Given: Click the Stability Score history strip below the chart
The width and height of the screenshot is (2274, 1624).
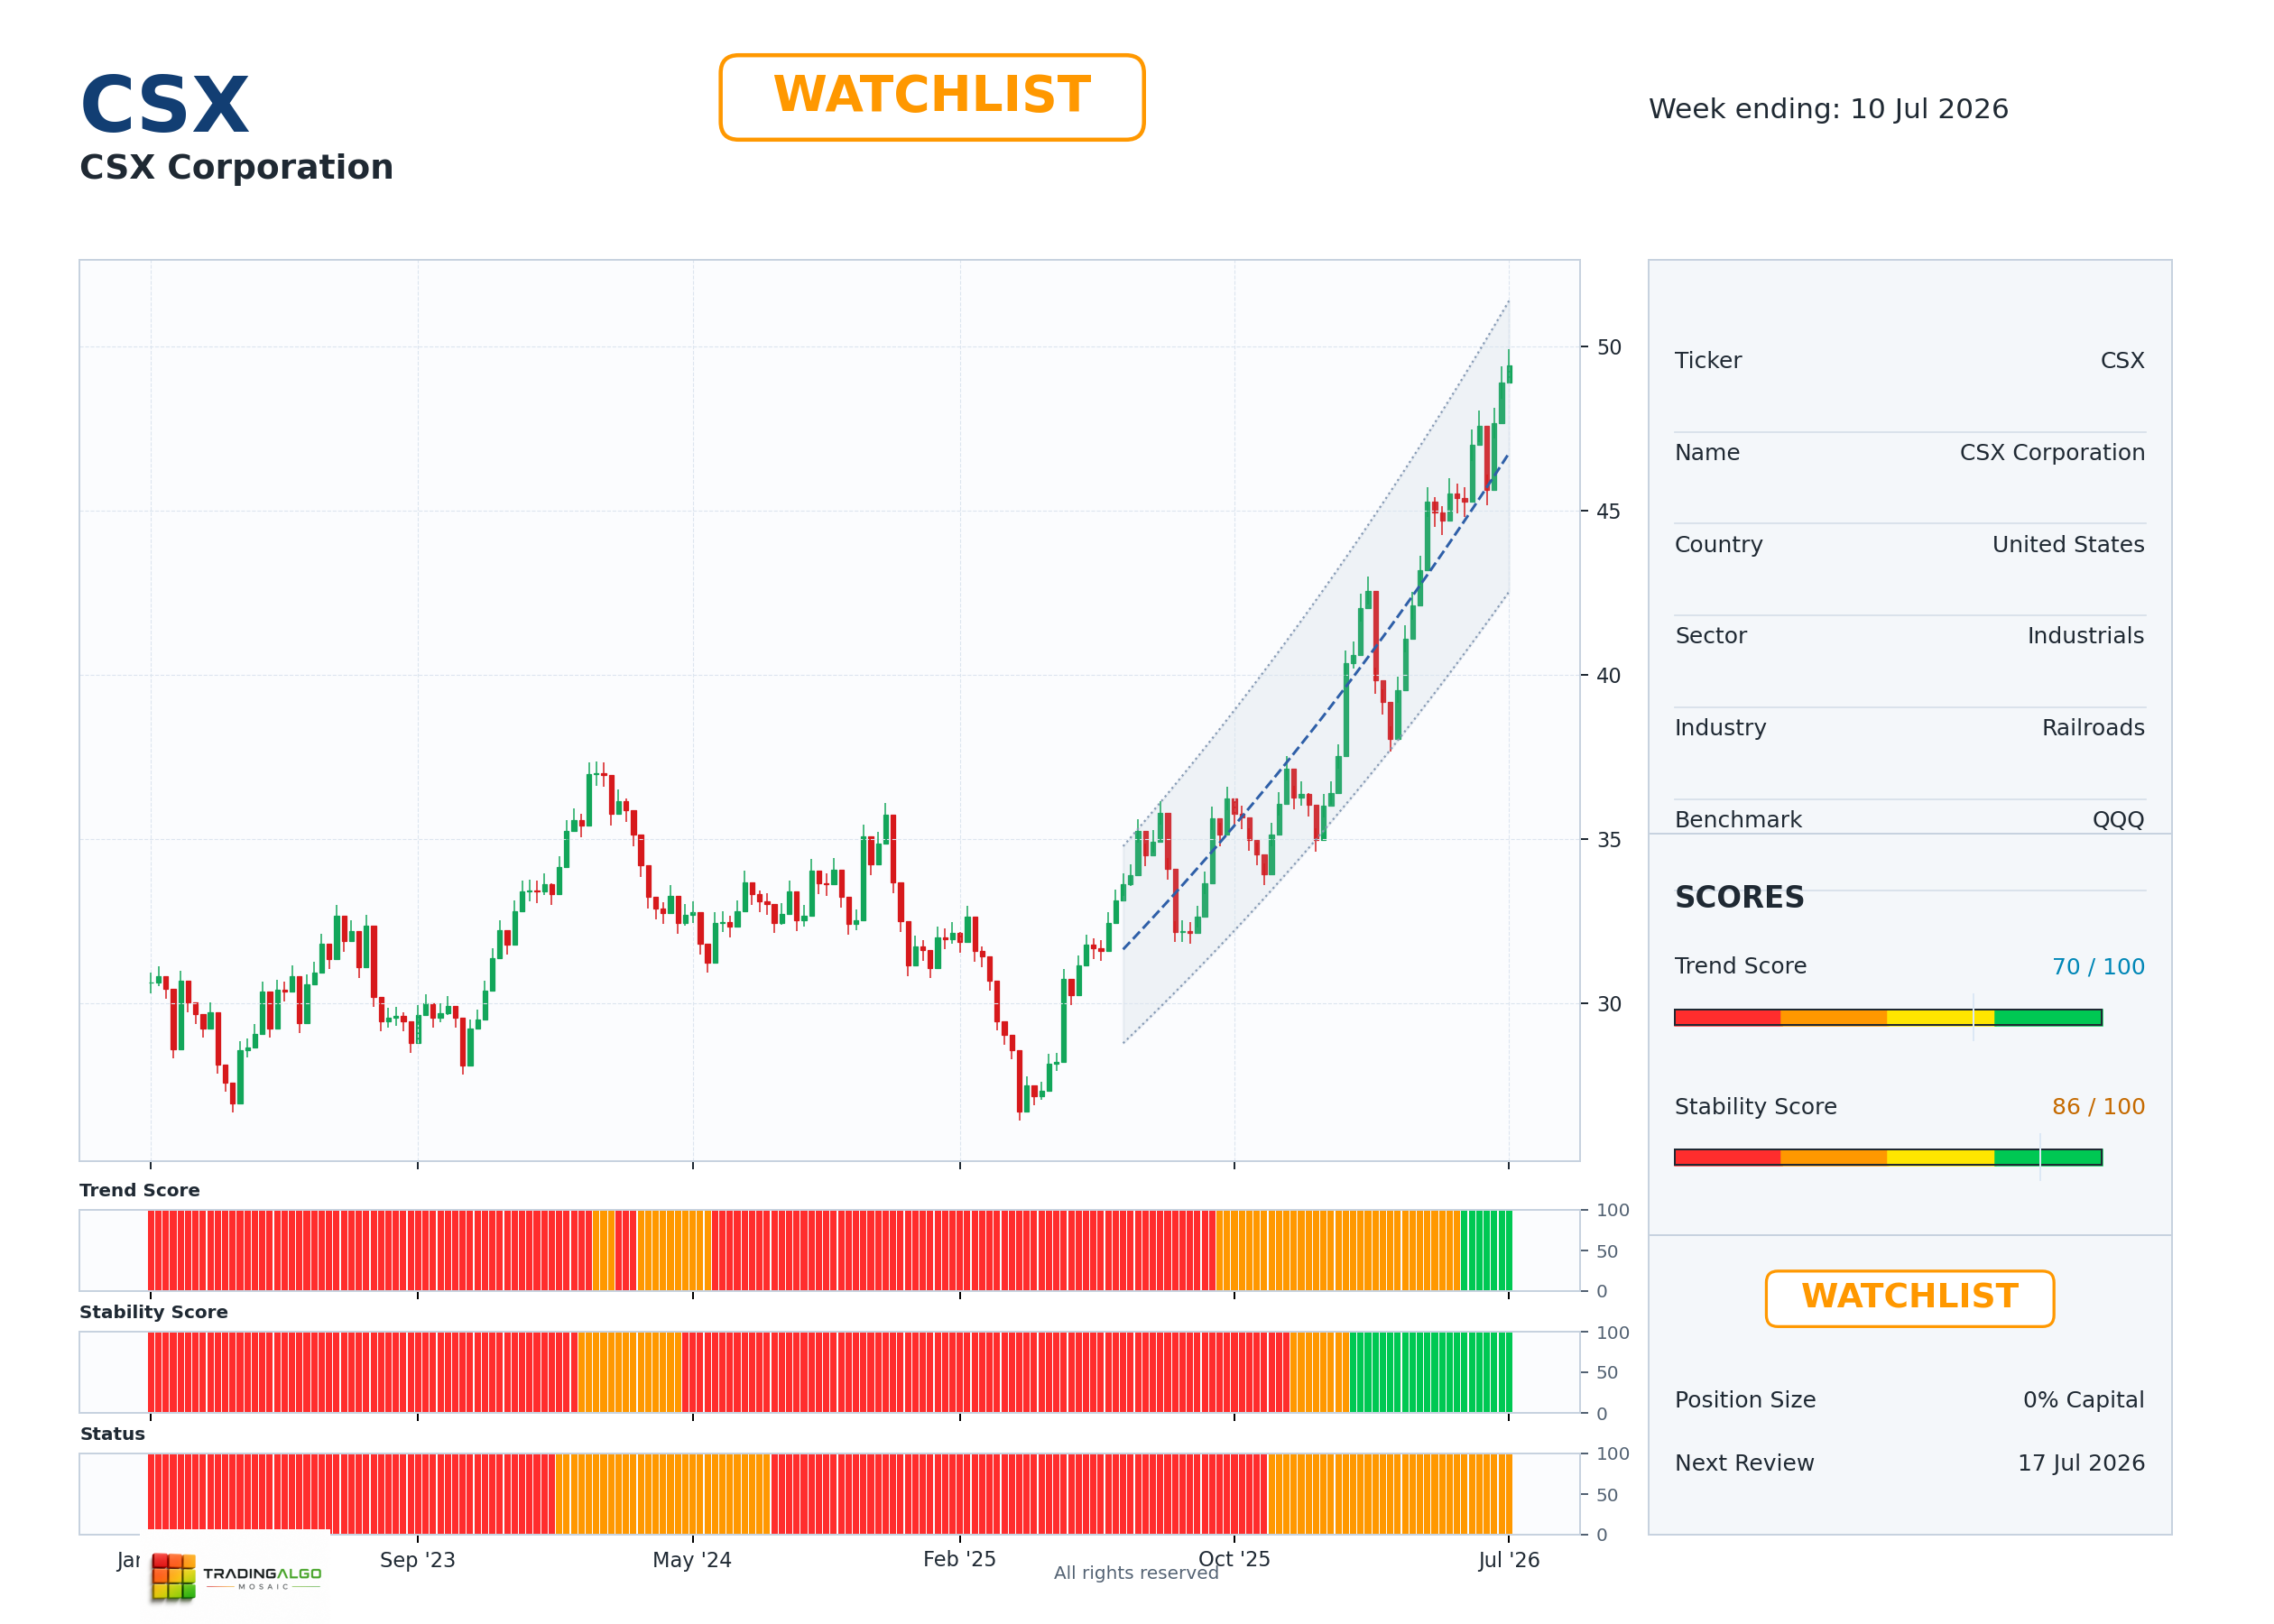Looking at the screenshot, I should 829,1373.
